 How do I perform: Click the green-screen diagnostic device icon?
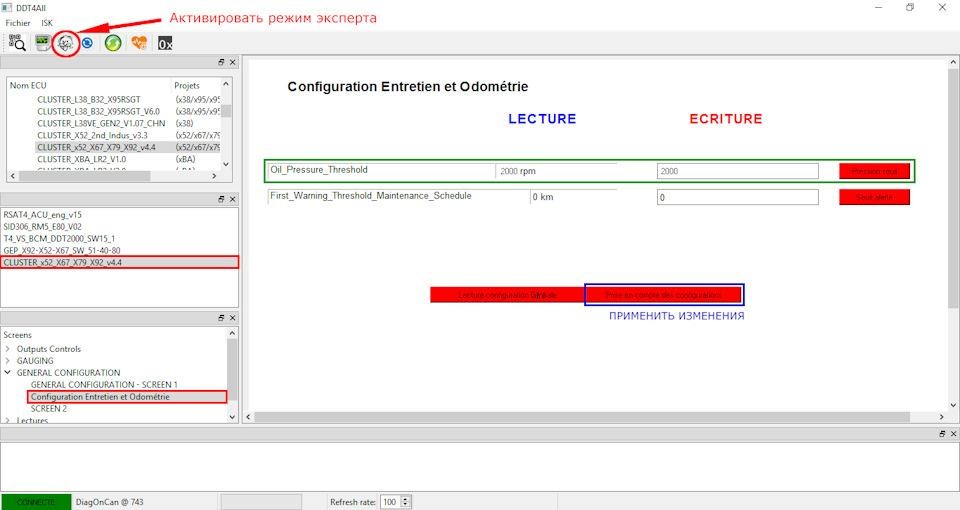(42, 43)
